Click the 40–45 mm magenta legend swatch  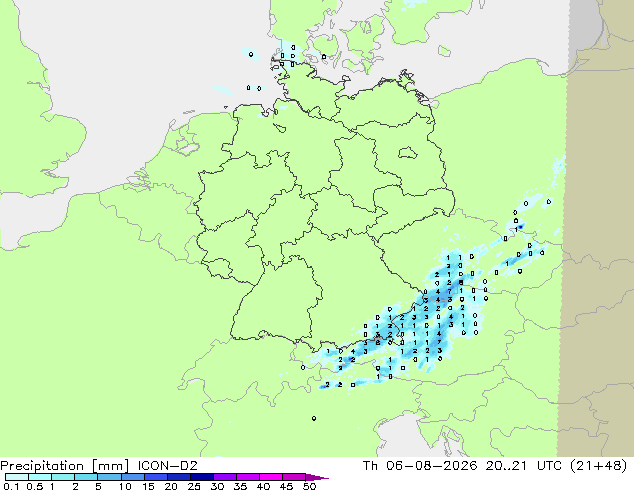271,477
